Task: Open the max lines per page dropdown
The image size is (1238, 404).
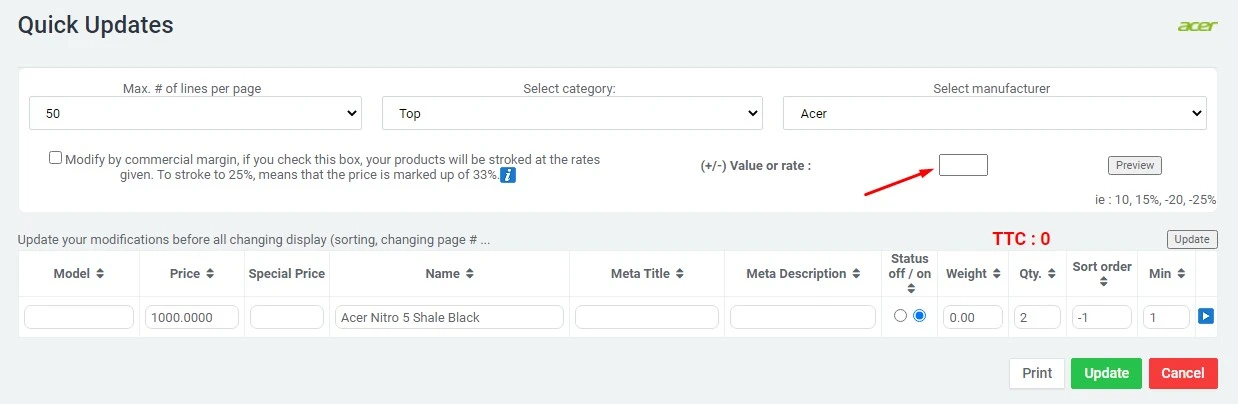Action: point(195,113)
